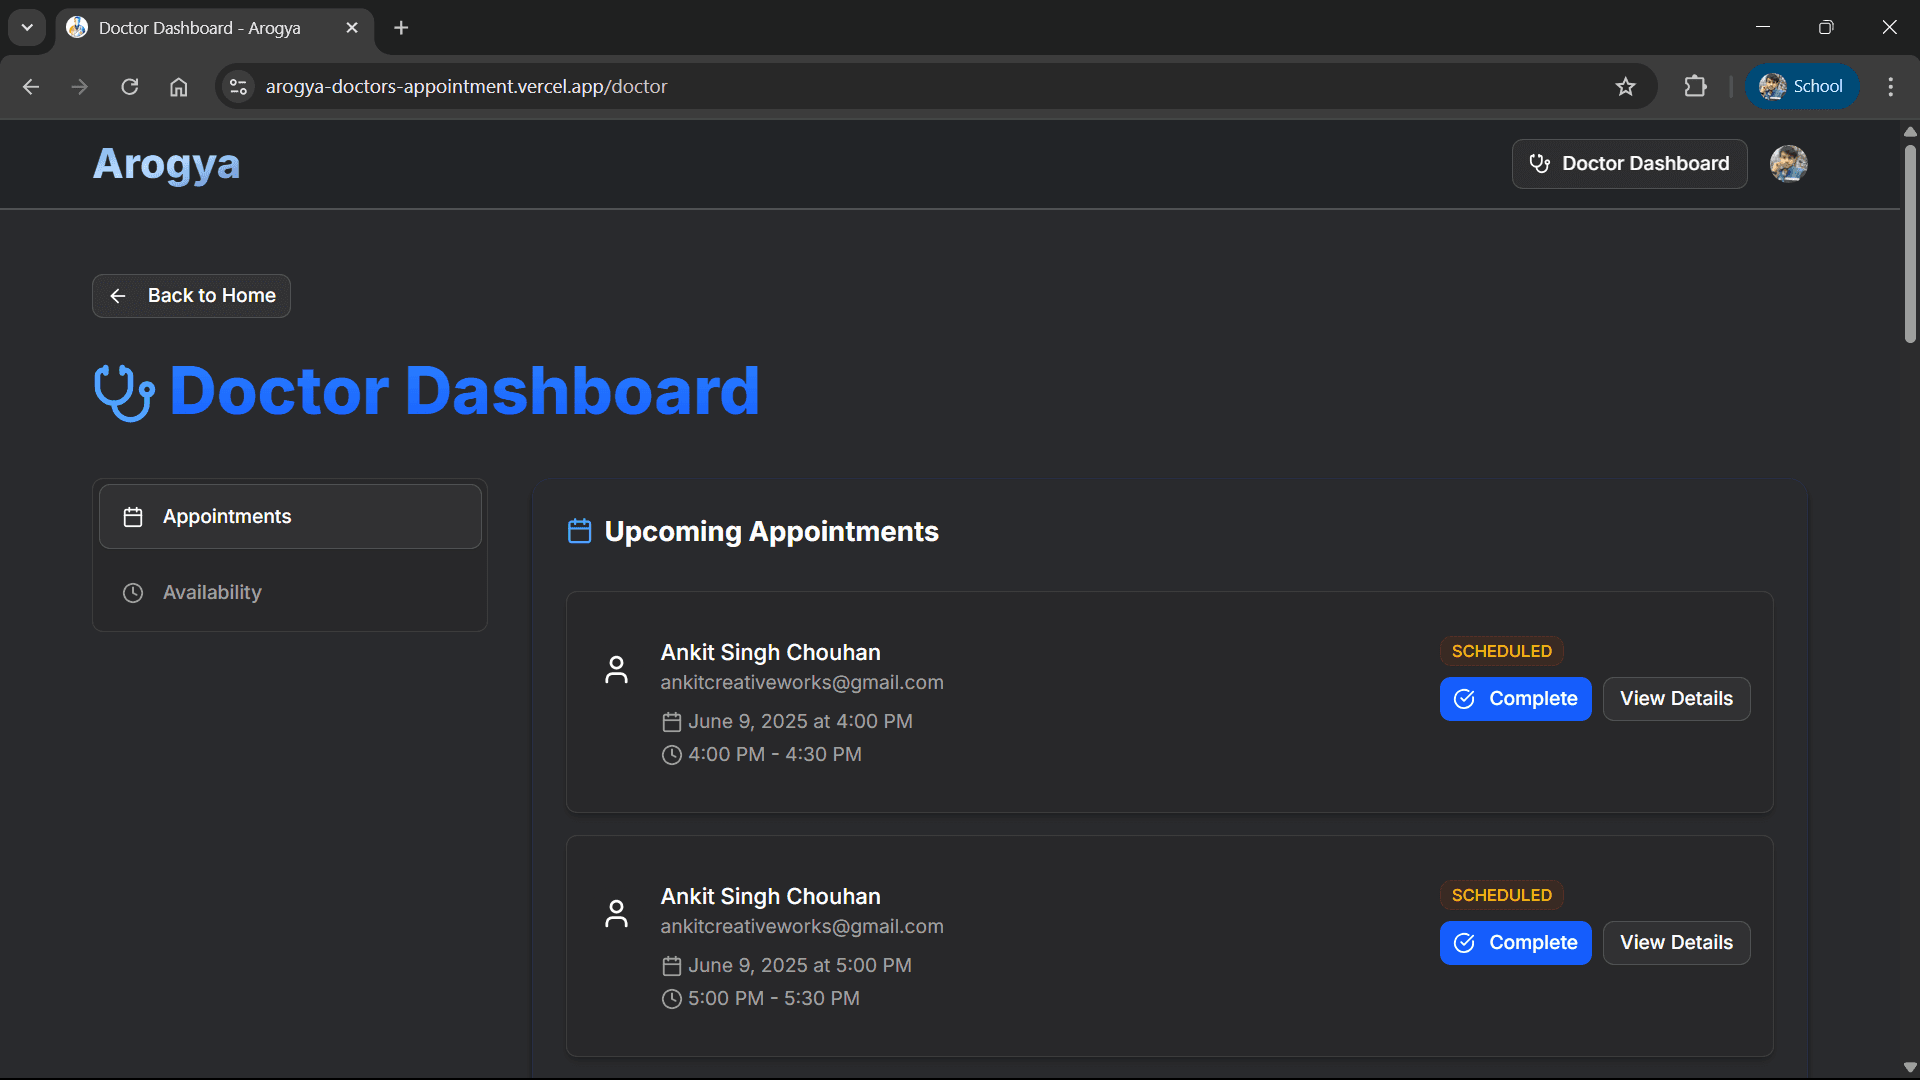View site information icon in address bar
The height and width of the screenshot is (1080, 1920).
pos(238,87)
